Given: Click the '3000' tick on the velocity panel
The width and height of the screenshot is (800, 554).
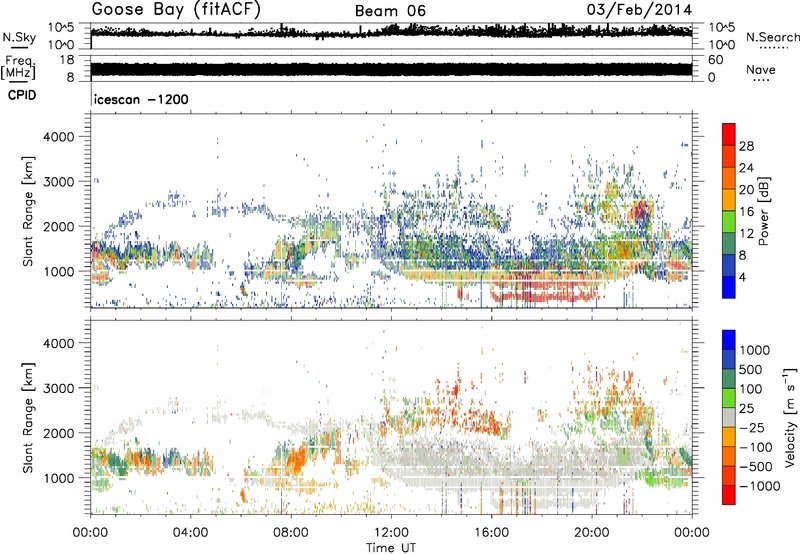Looking at the screenshot, I should point(58,388).
